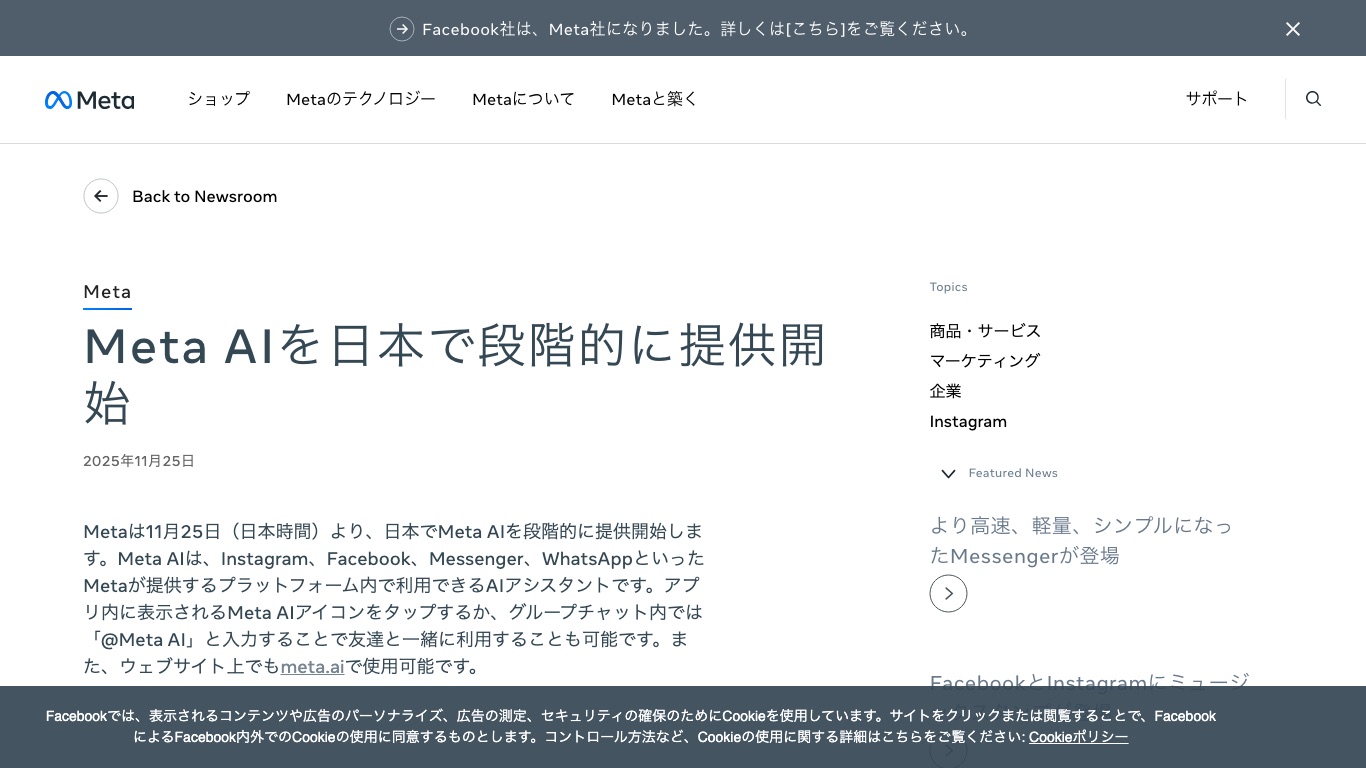Click the back arrow circle icon
Screen dimensions: 1366x768
point(101,196)
